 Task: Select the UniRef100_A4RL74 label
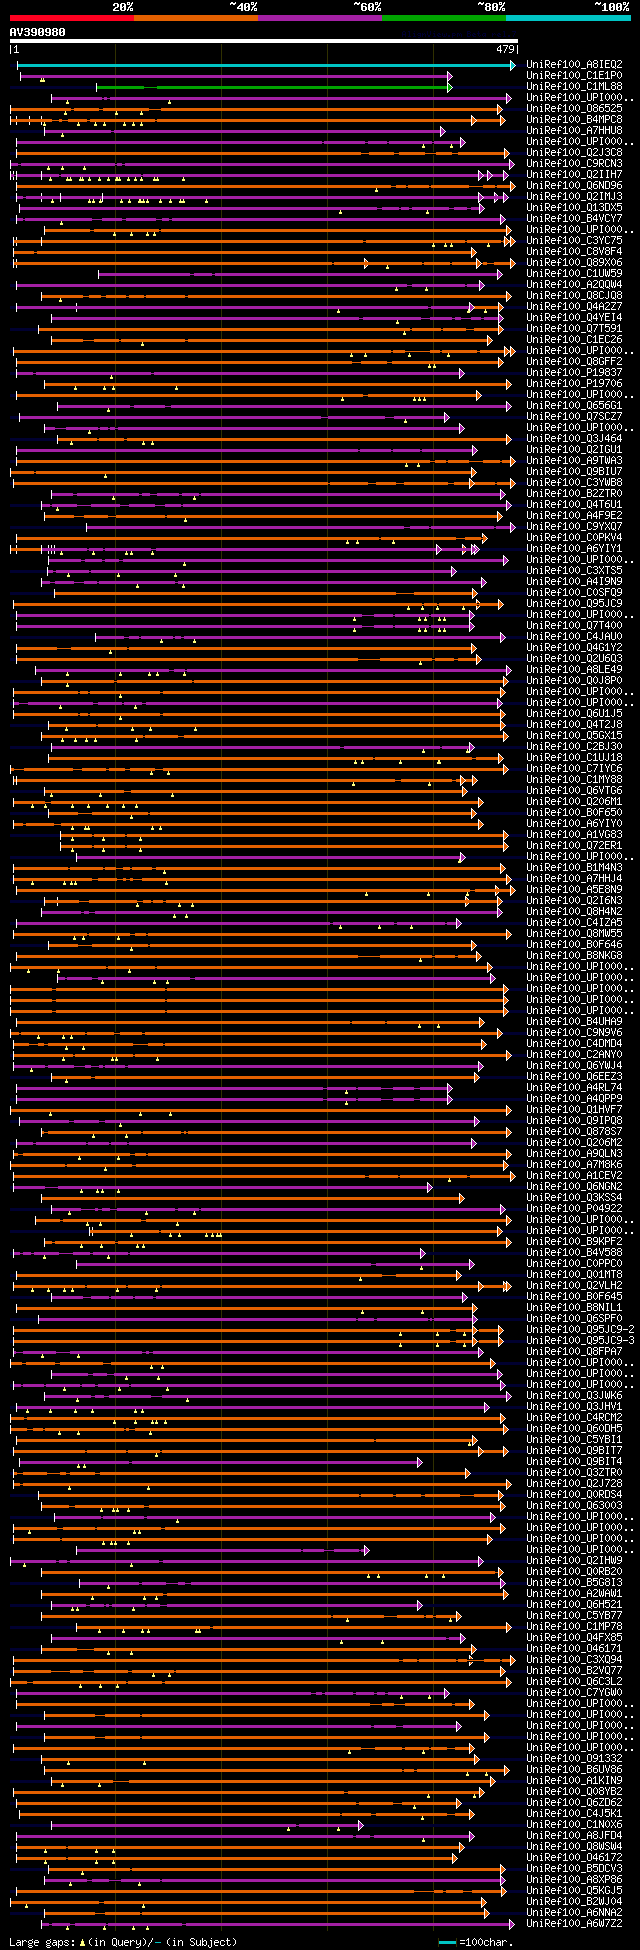click(574, 1087)
